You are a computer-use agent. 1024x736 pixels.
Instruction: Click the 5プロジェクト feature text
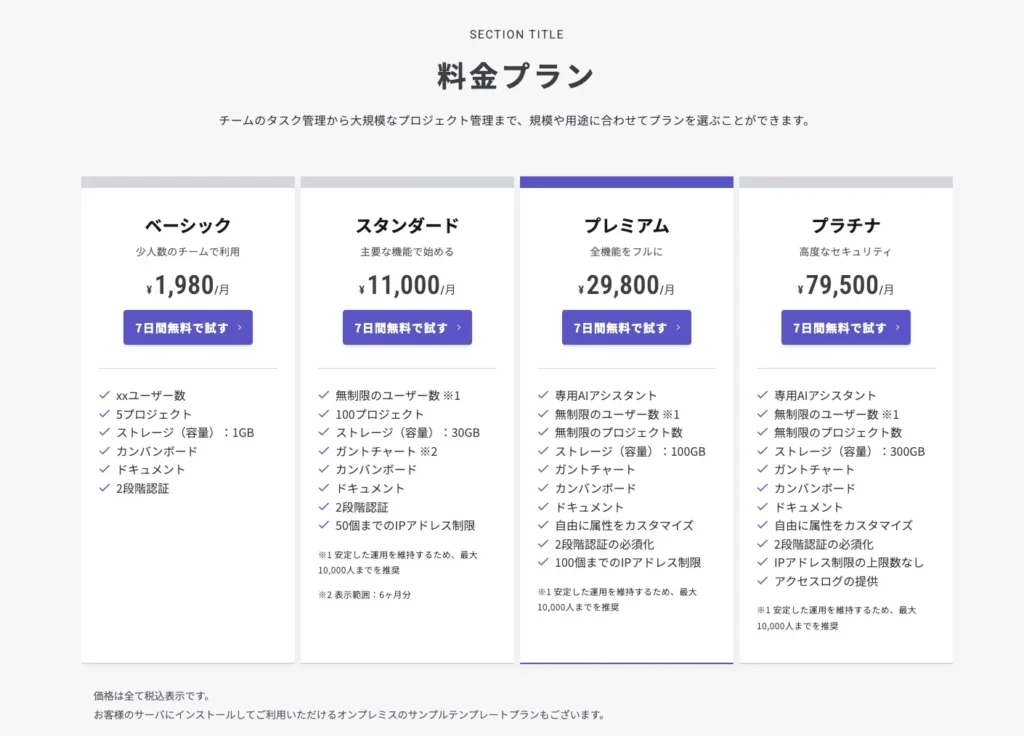[x=154, y=414]
